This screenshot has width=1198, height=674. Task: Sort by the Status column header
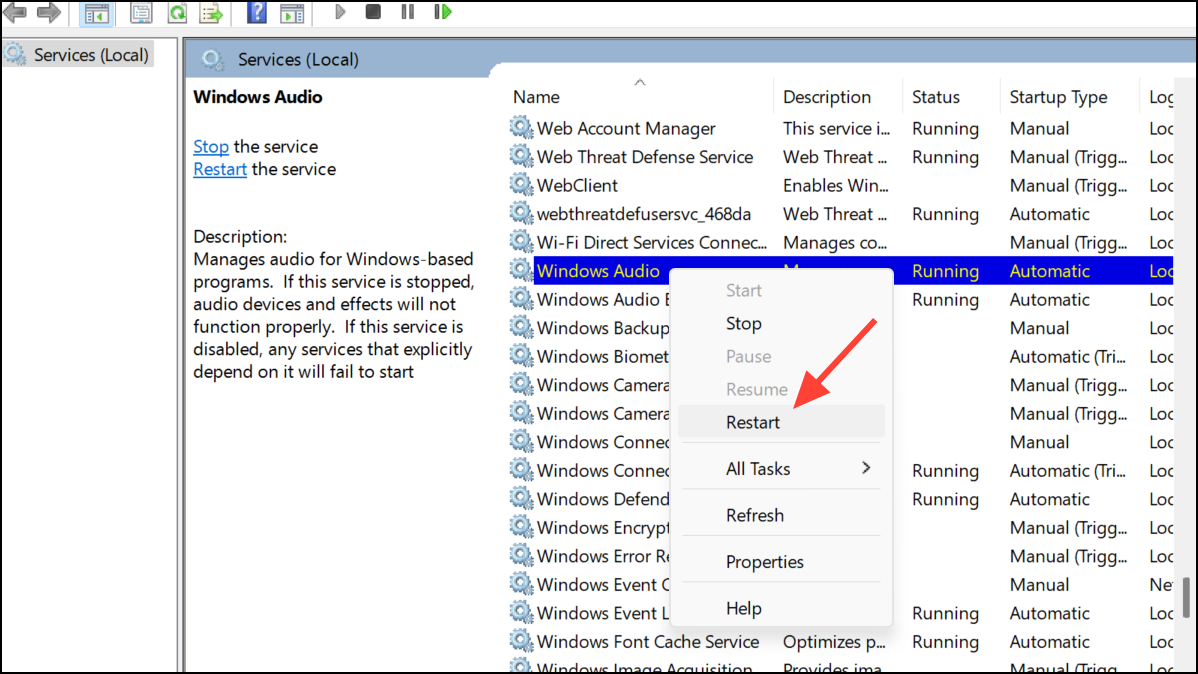coord(935,97)
